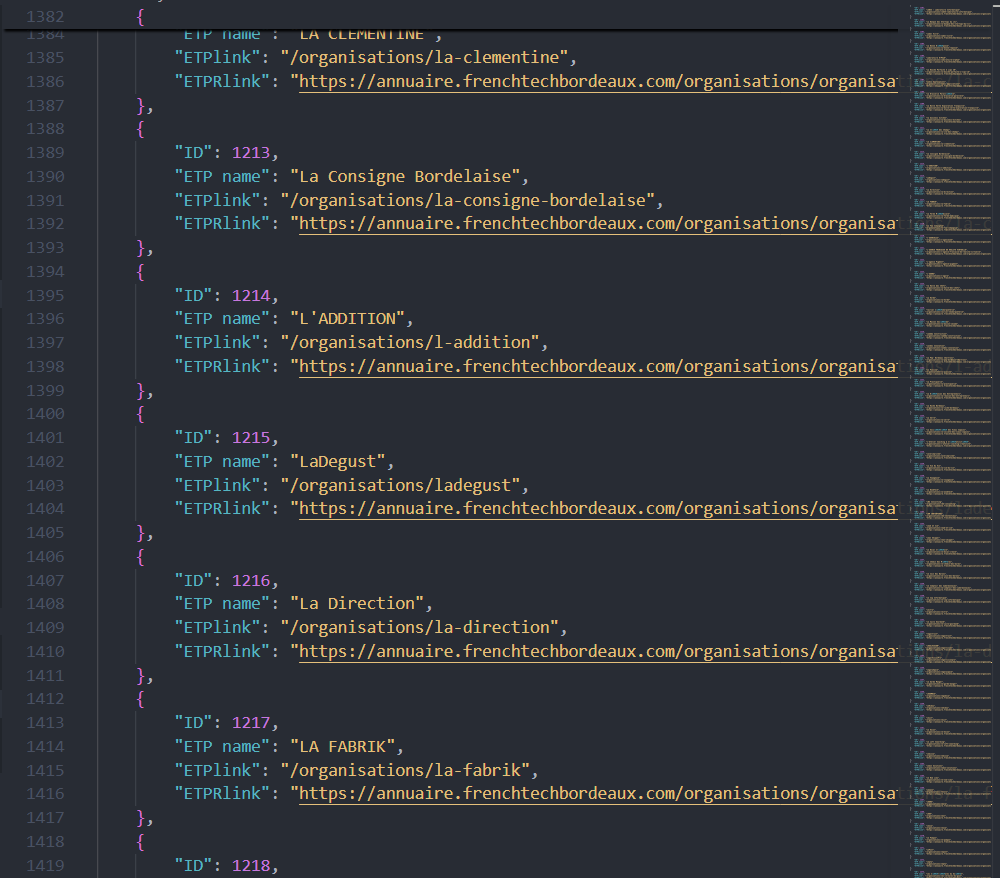Click the minimap to jump in file
Viewport: 1000px width, 878px height.
point(950,440)
